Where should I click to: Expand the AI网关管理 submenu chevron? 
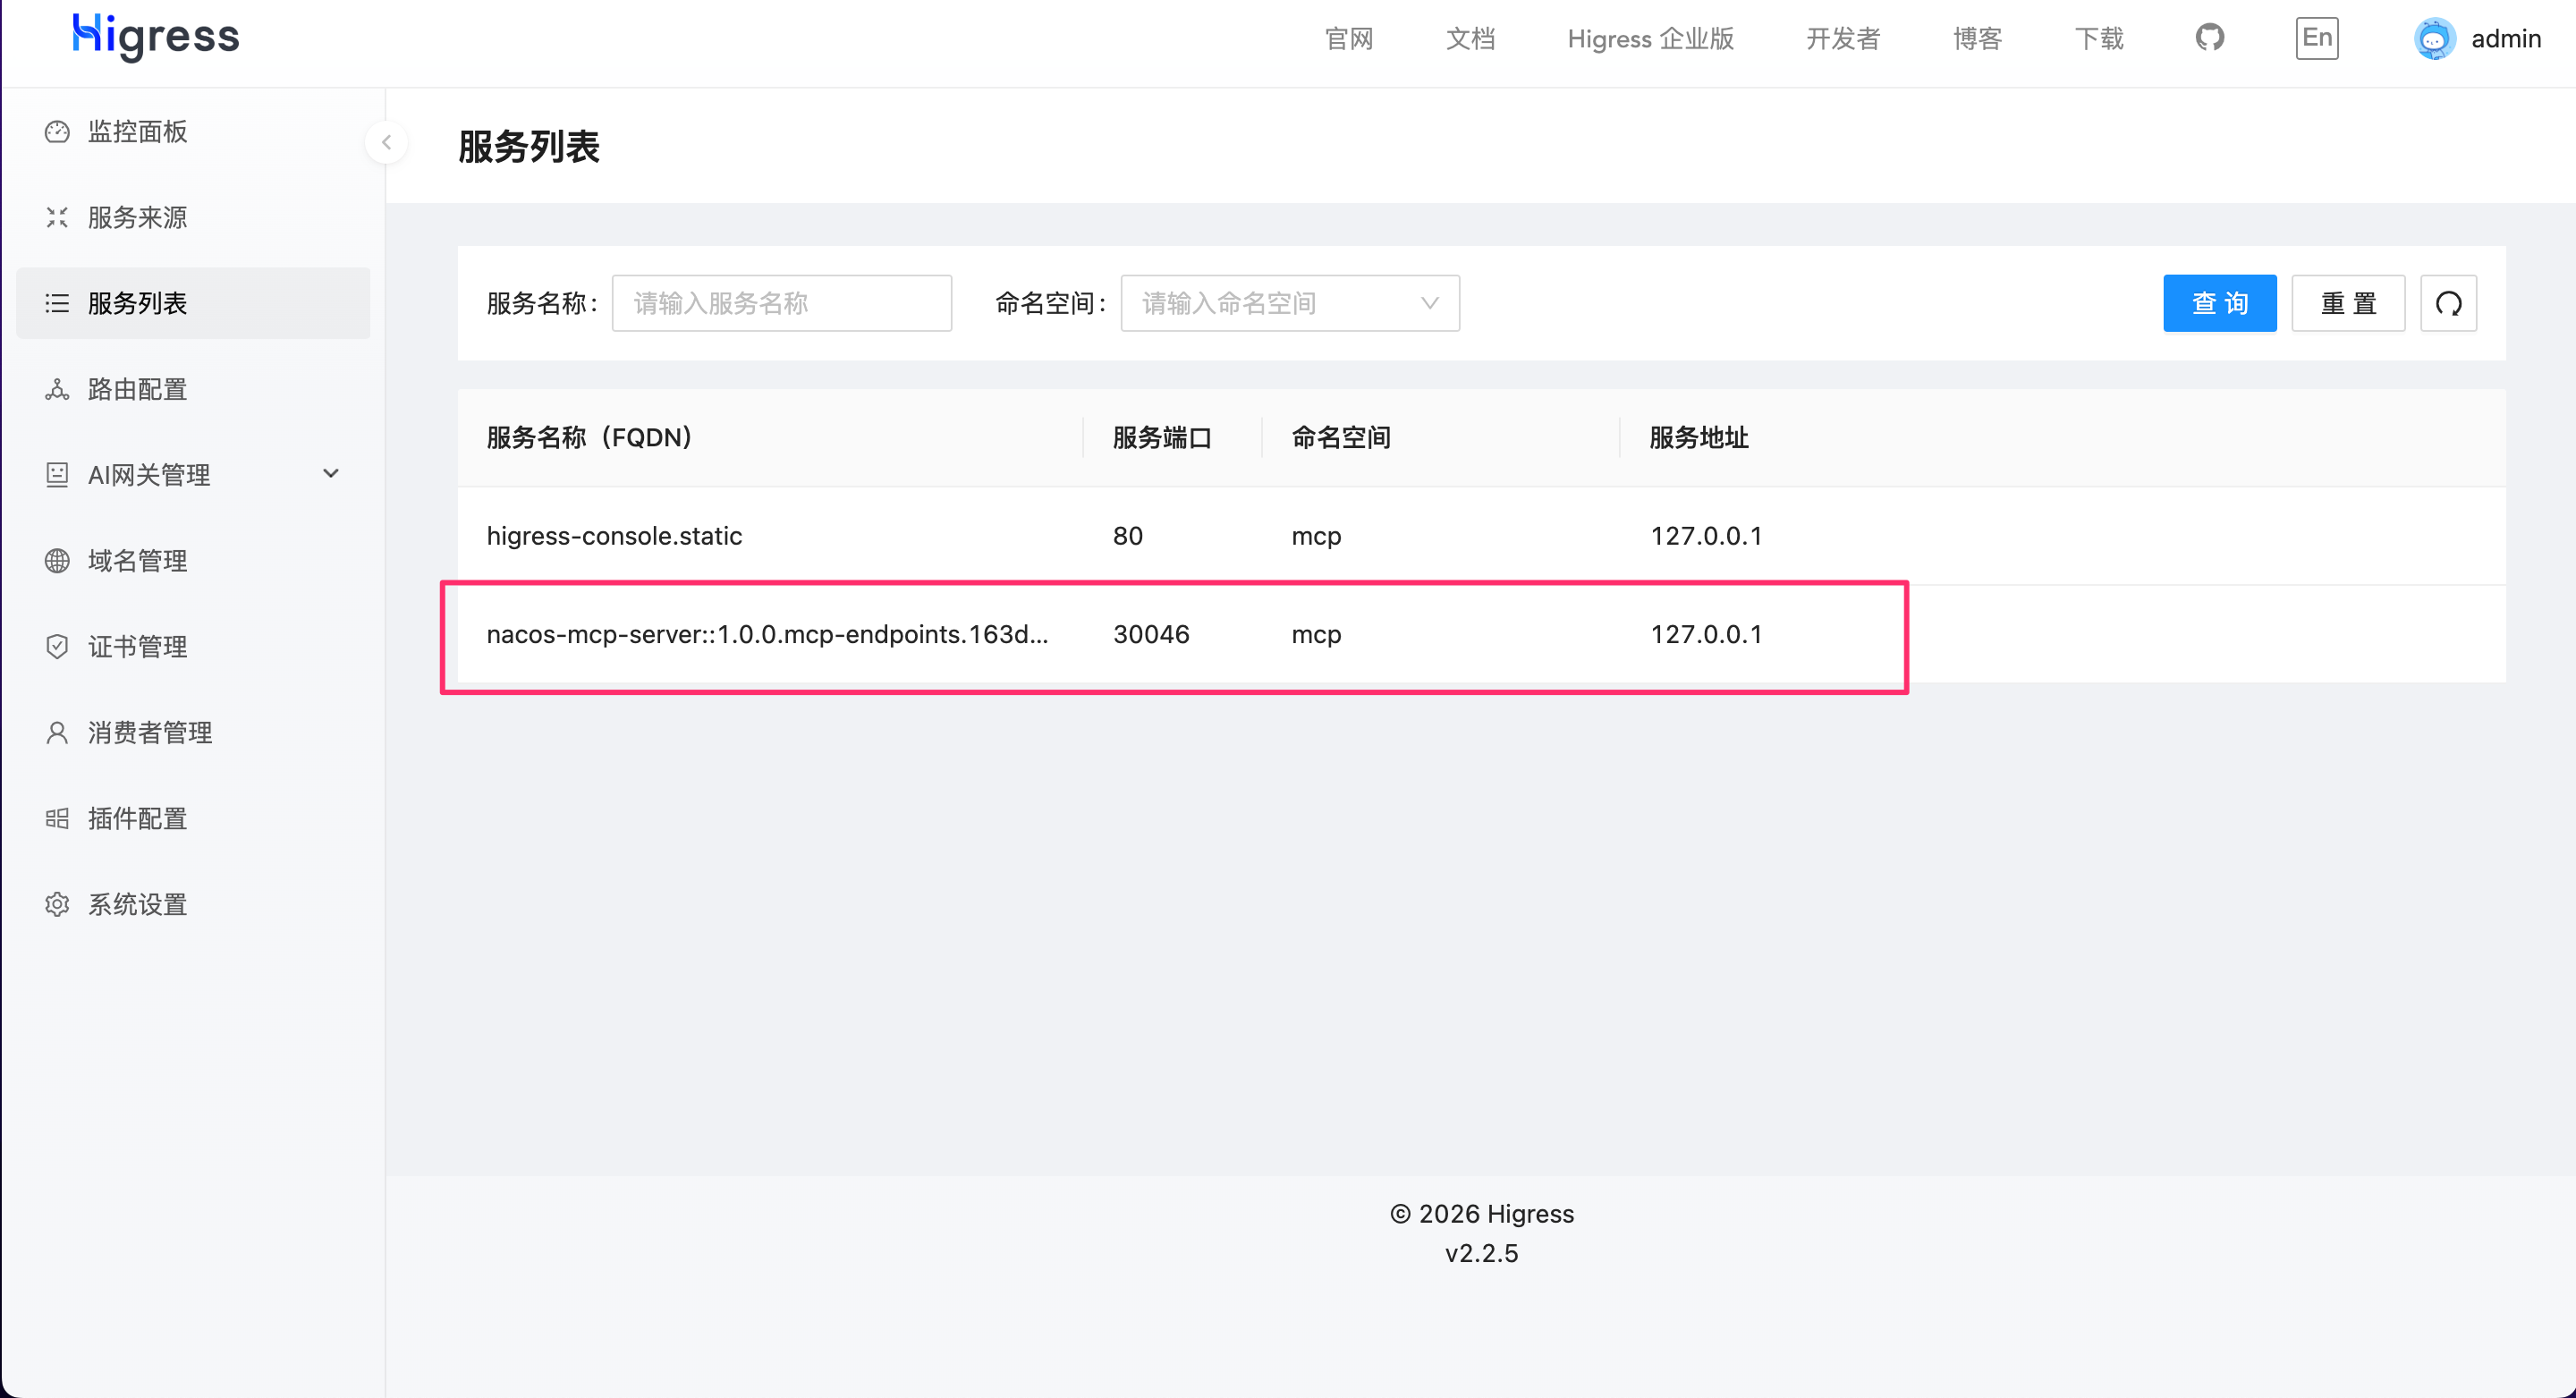(x=331, y=474)
